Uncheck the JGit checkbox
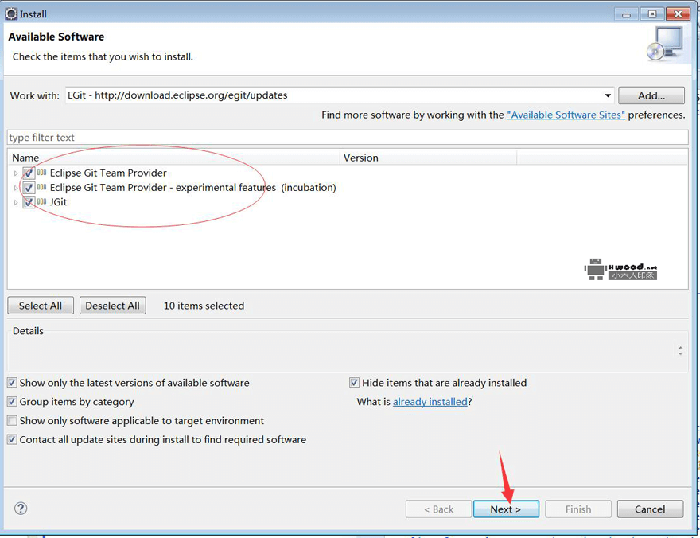700x538 pixels. coord(29,202)
